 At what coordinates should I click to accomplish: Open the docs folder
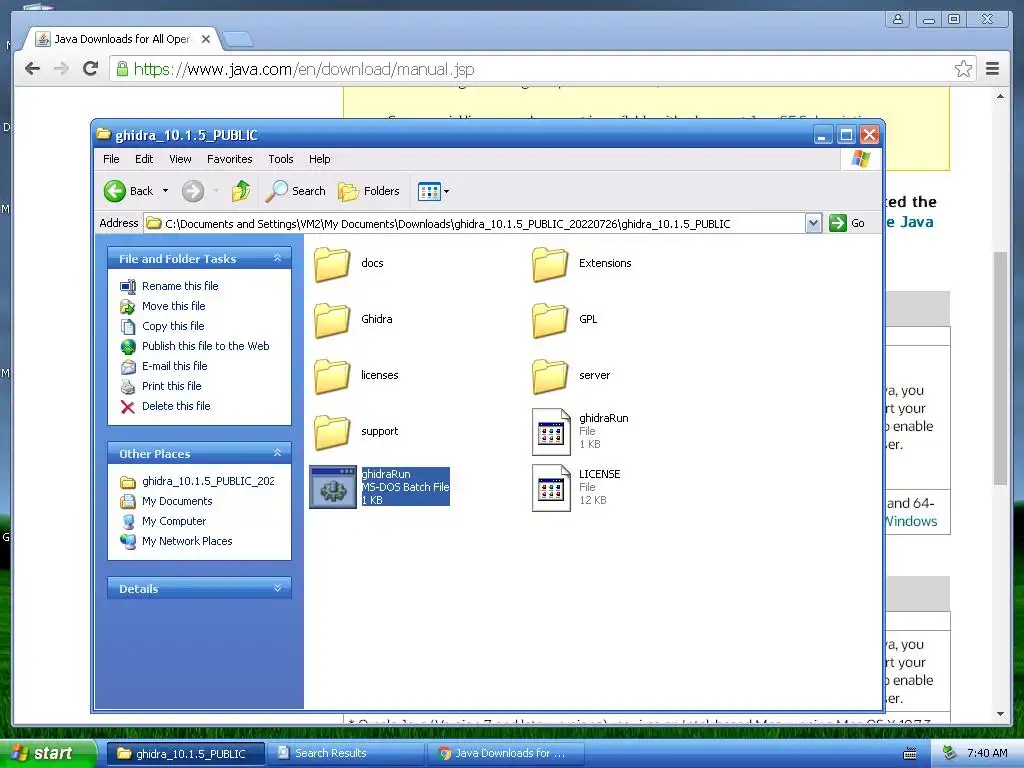(332, 263)
